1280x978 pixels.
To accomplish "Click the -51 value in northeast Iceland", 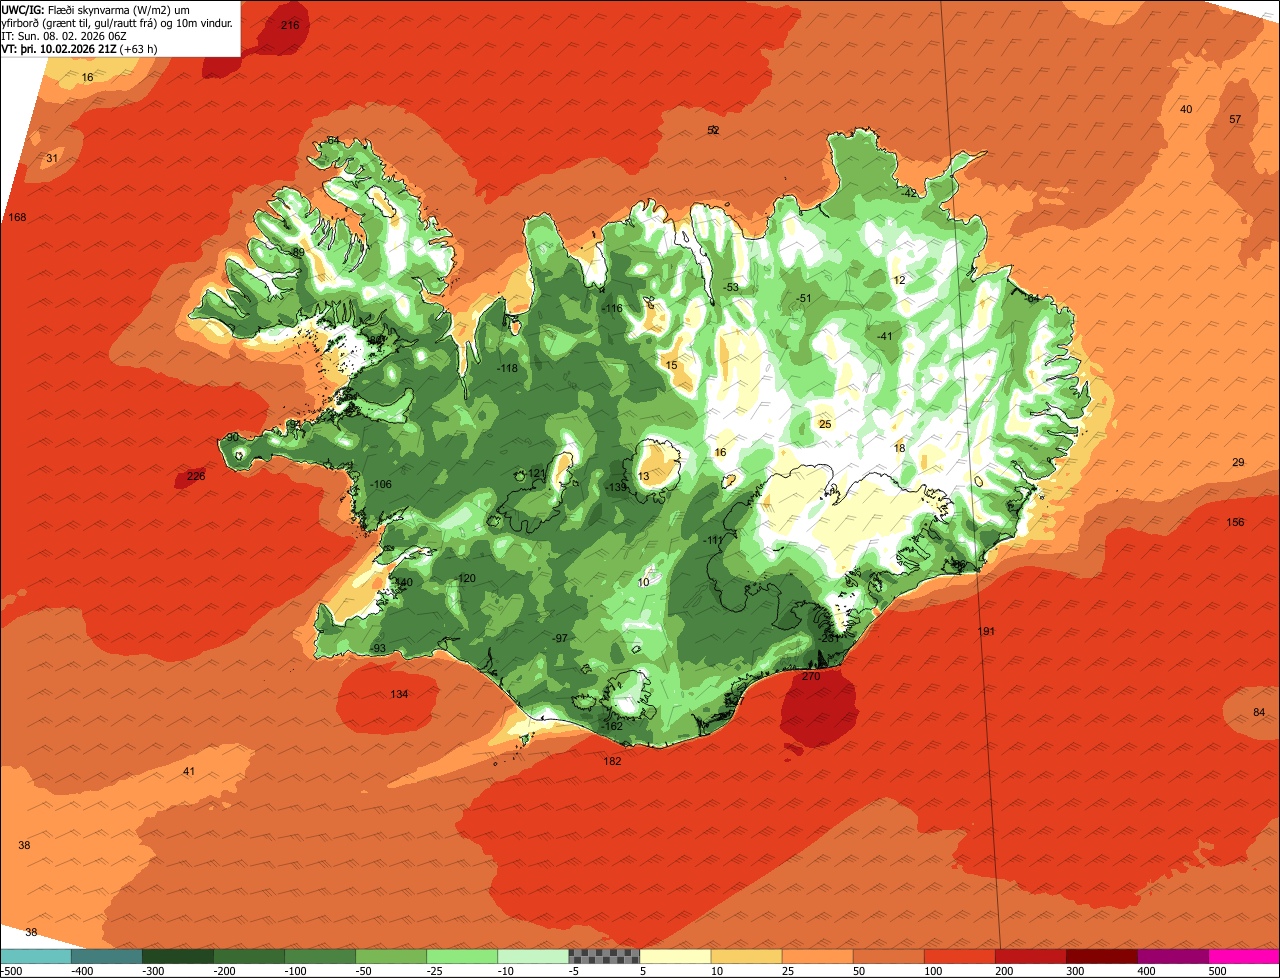I will coord(802,298).
